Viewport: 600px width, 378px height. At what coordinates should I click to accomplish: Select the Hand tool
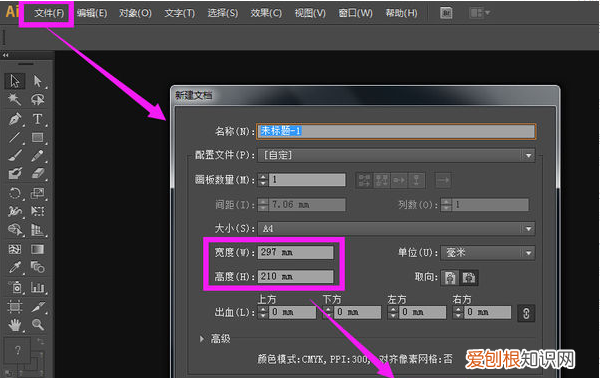click(x=15, y=325)
